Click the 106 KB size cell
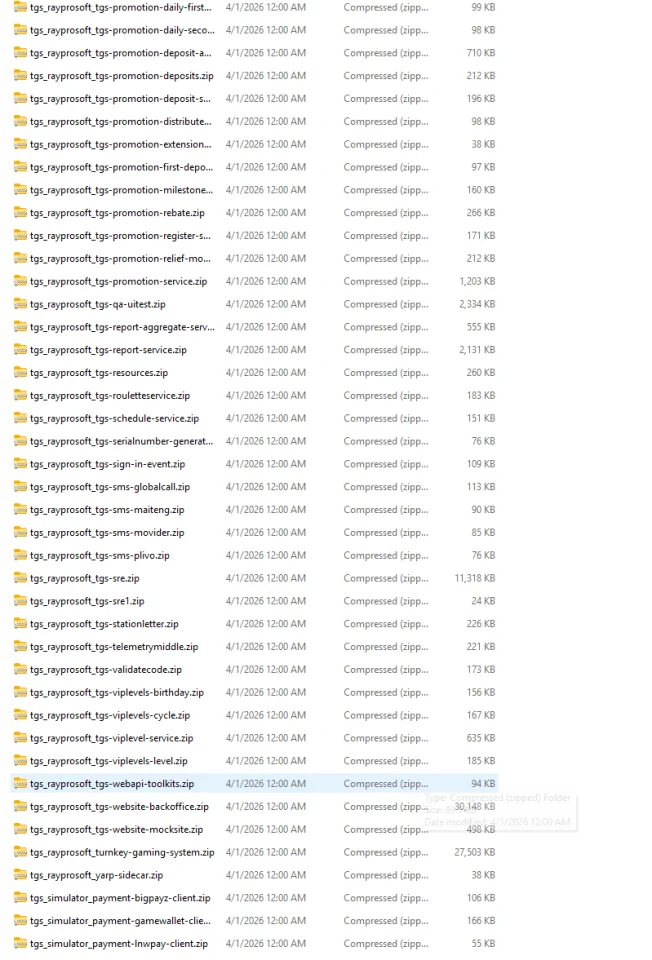652x960 pixels. click(x=481, y=899)
